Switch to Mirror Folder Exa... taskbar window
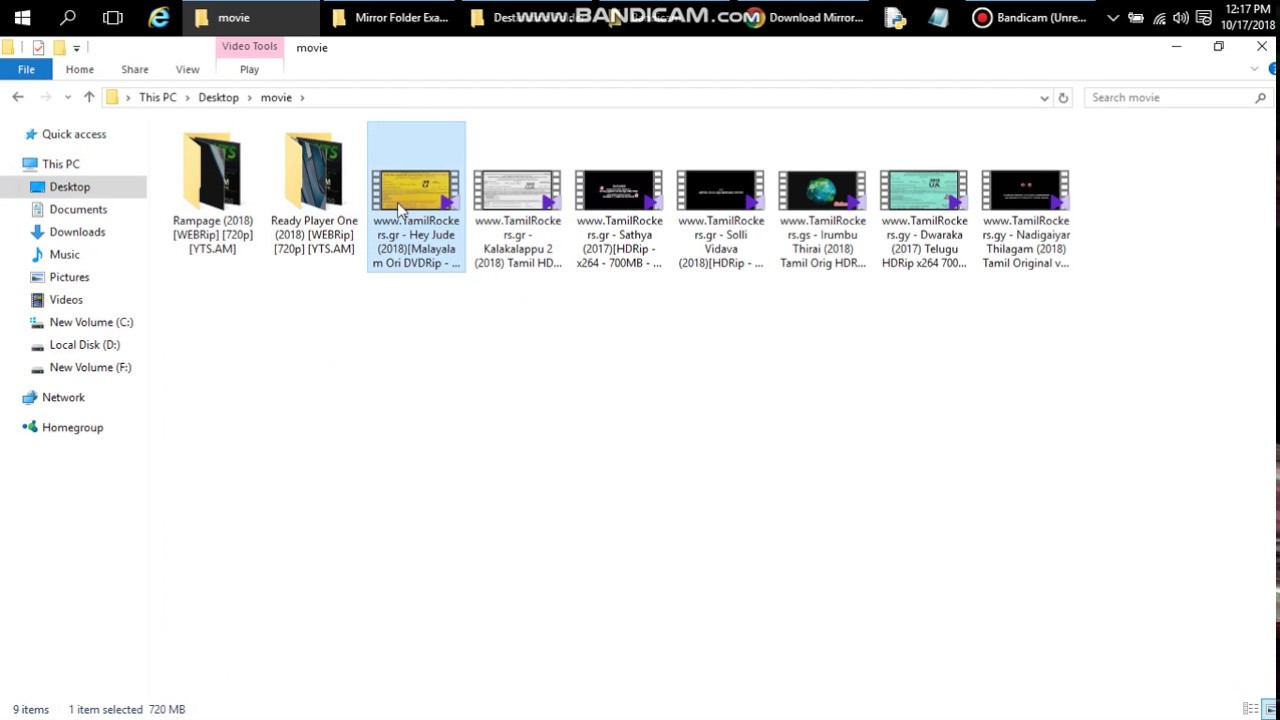The image size is (1280, 720). click(390, 17)
